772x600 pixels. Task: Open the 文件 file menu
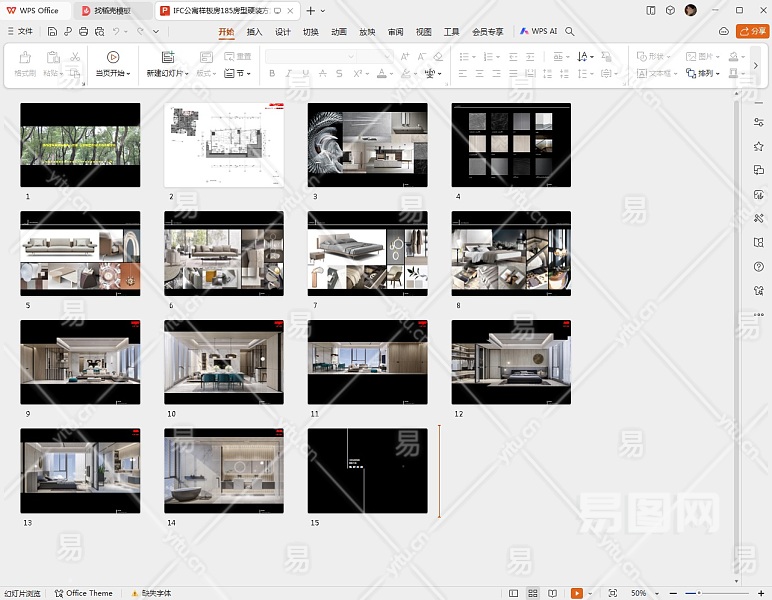20,32
